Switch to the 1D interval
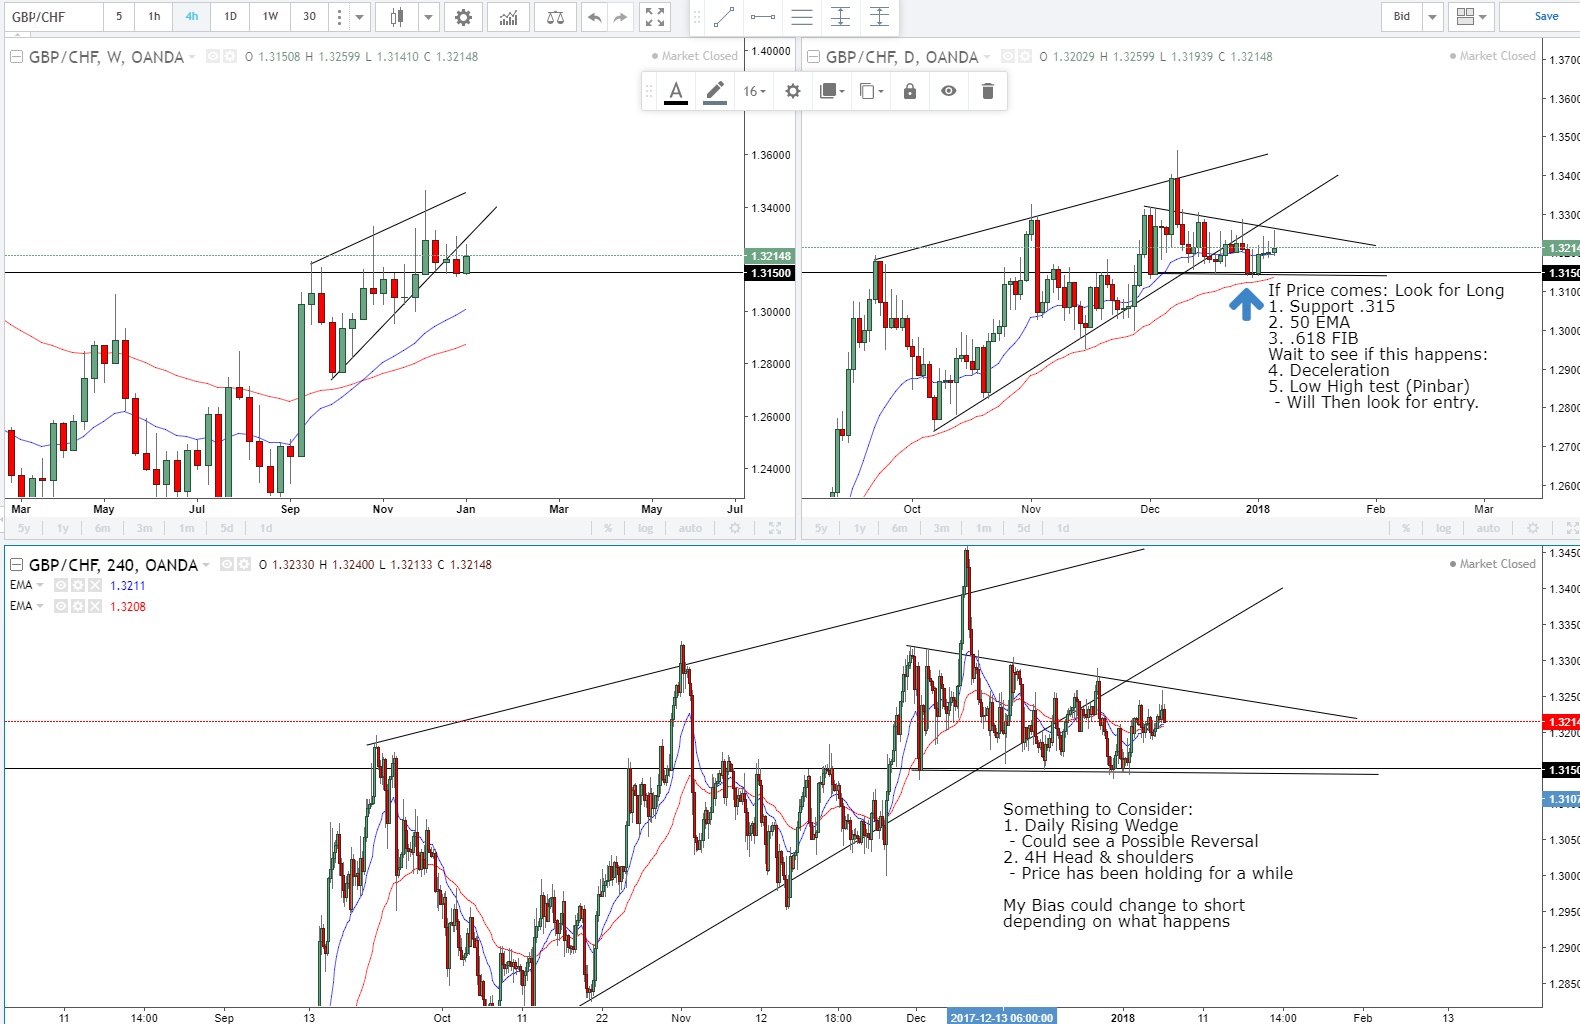Screen dimensions: 1580x1024 pos(230,17)
